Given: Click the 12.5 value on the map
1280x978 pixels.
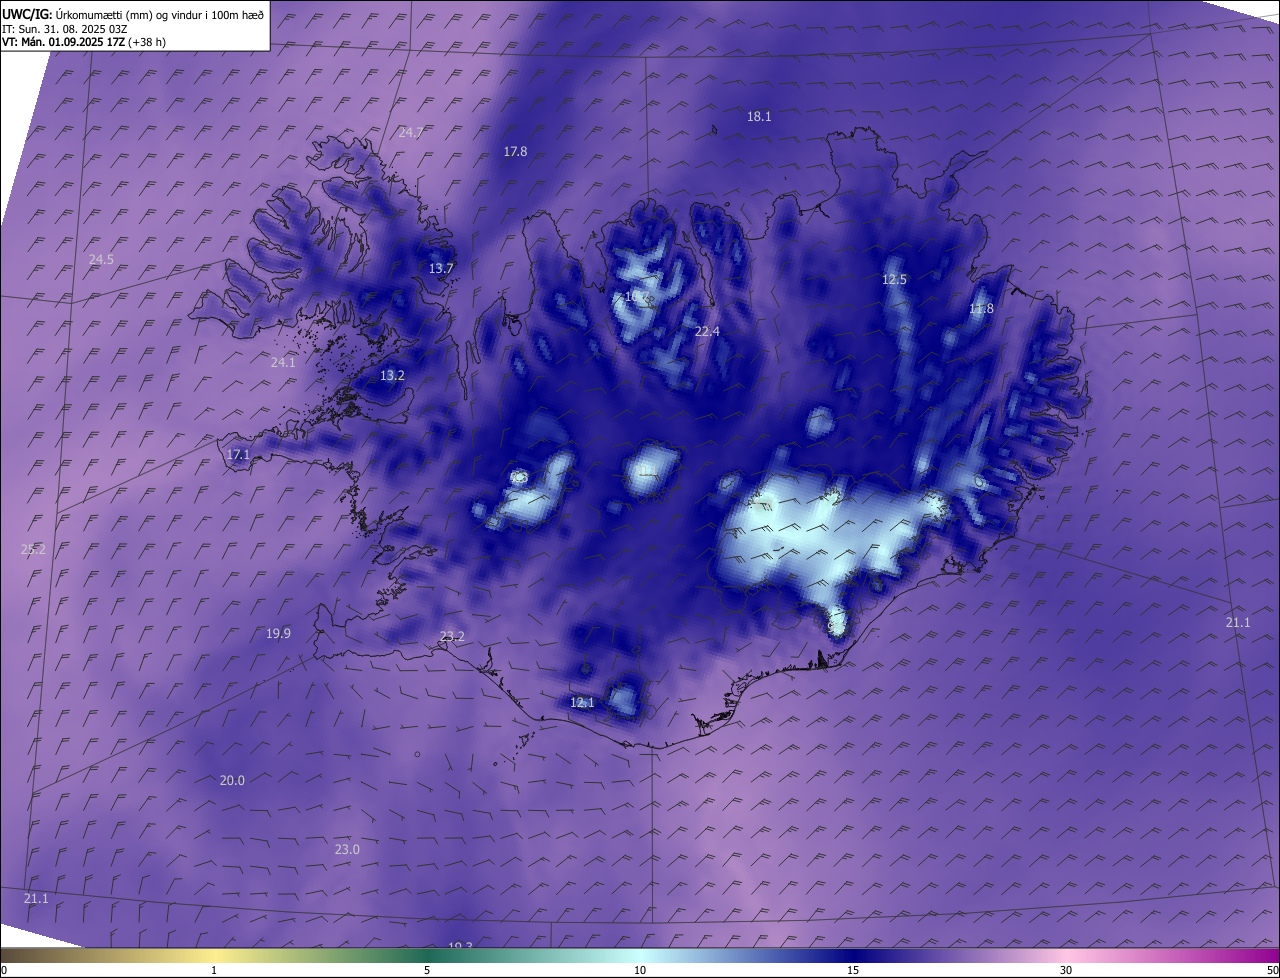Looking at the screenshot, I should [x=894, y=279].
